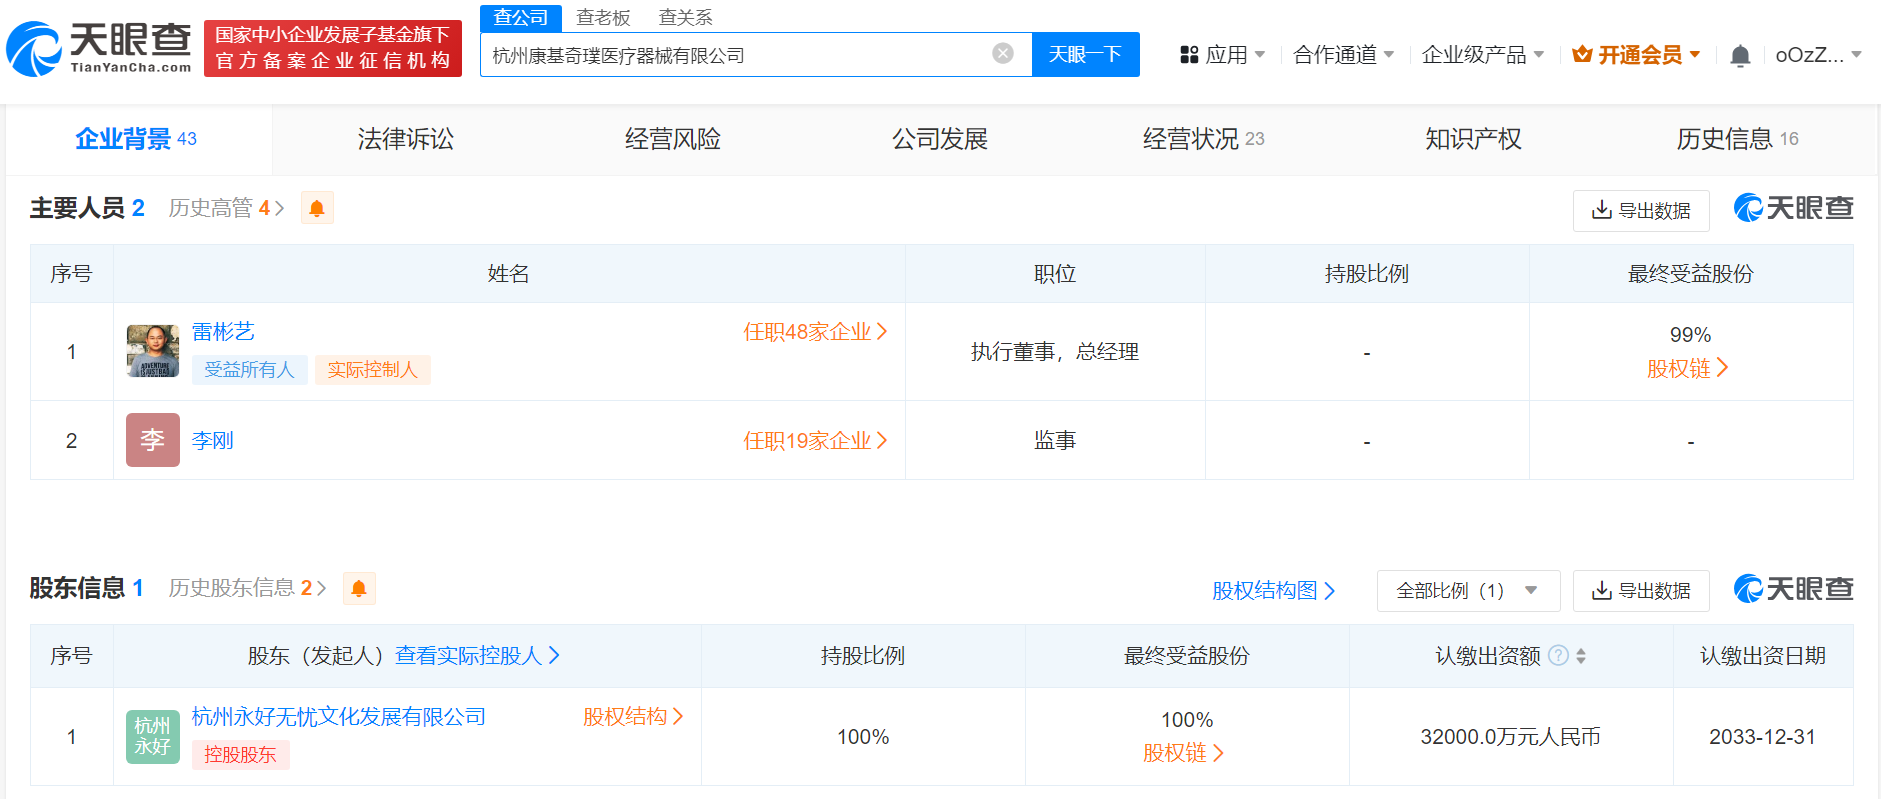Open the 股权结构图 link

tap(1273, 591)
